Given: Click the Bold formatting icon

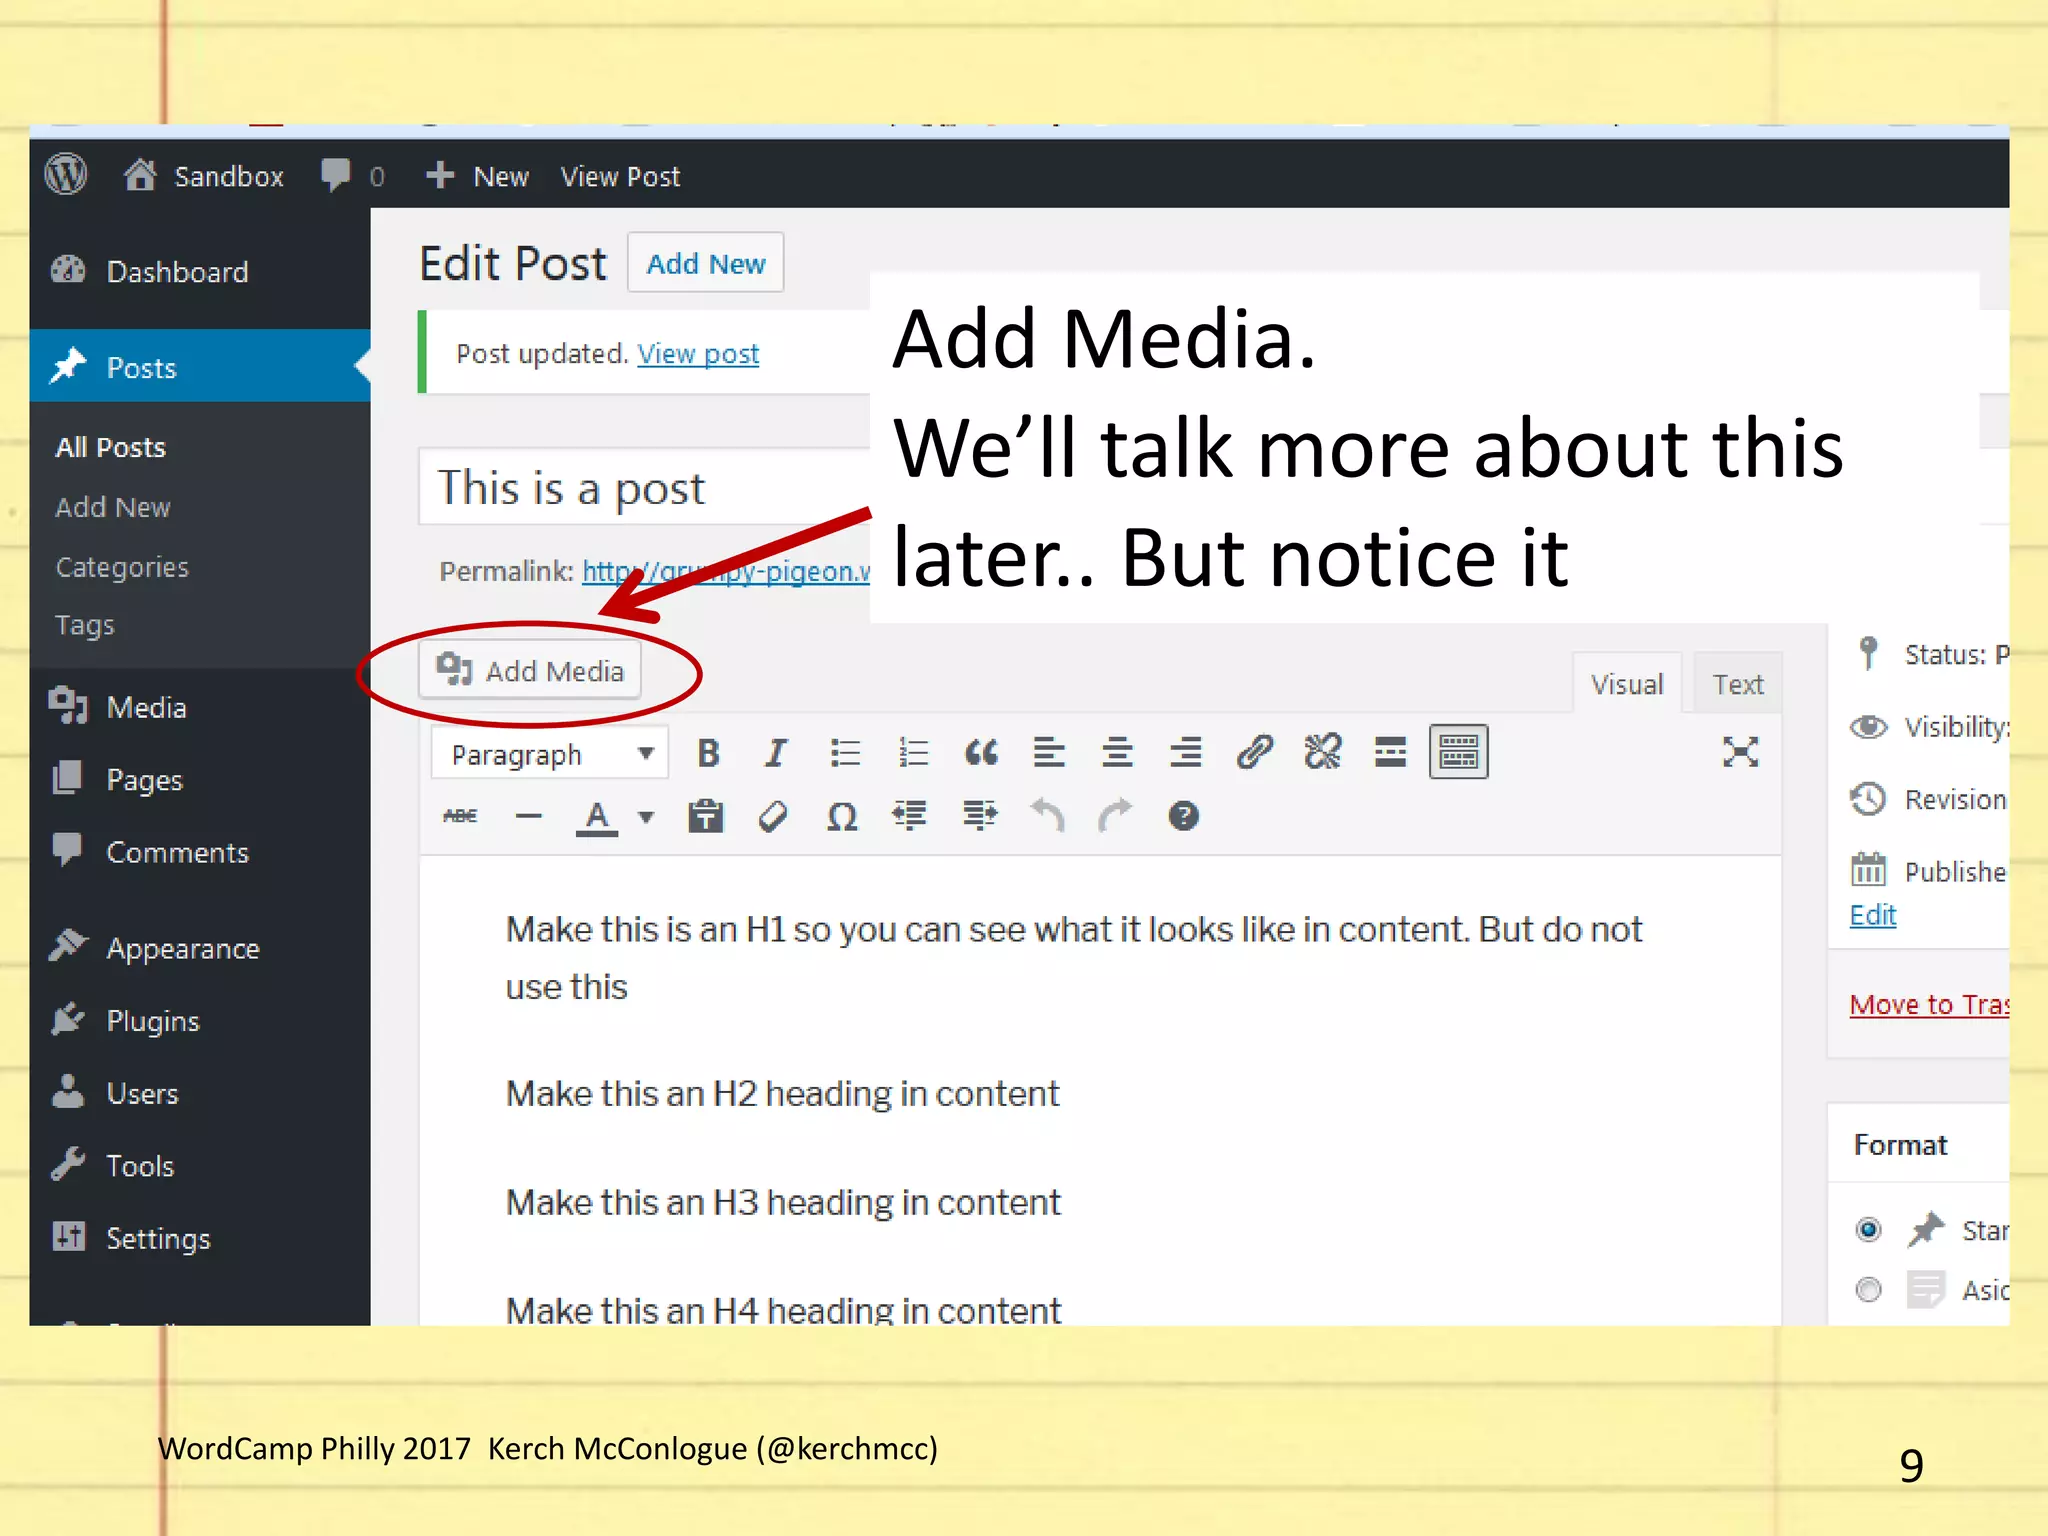Looking at the screenshot, I should [708, 752].
